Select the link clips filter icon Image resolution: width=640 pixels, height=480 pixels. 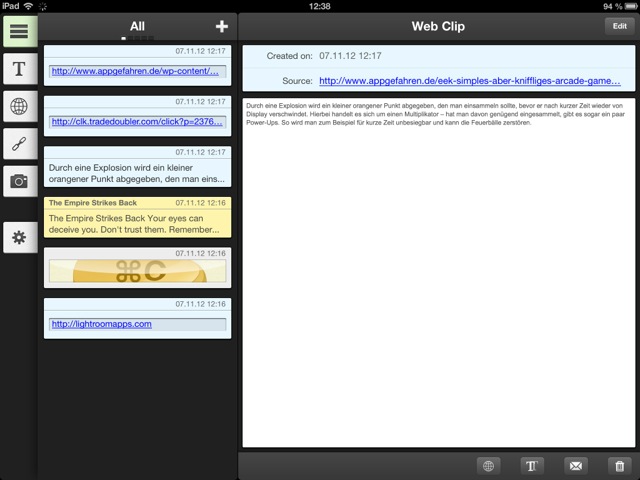tap(19, 143)
